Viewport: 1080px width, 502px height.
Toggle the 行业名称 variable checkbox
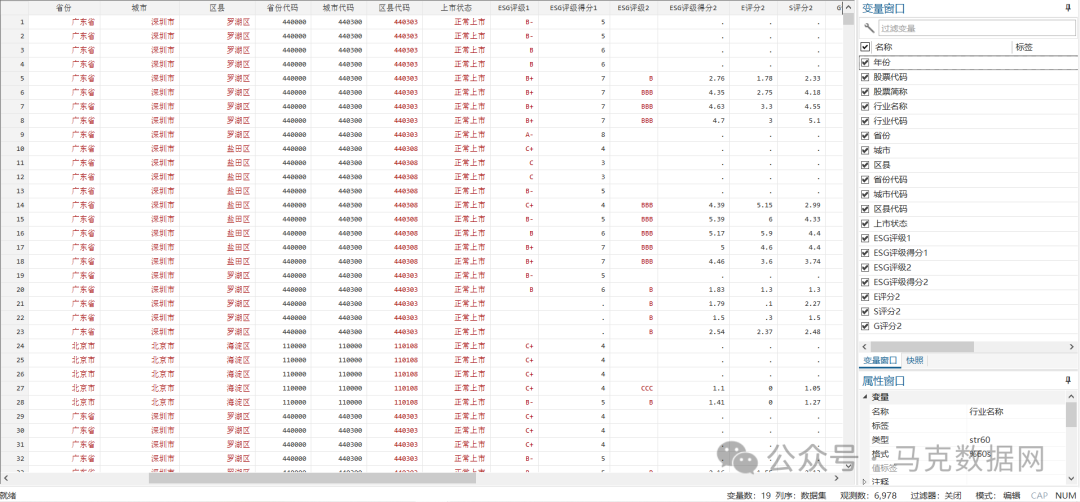pos(866,106)
